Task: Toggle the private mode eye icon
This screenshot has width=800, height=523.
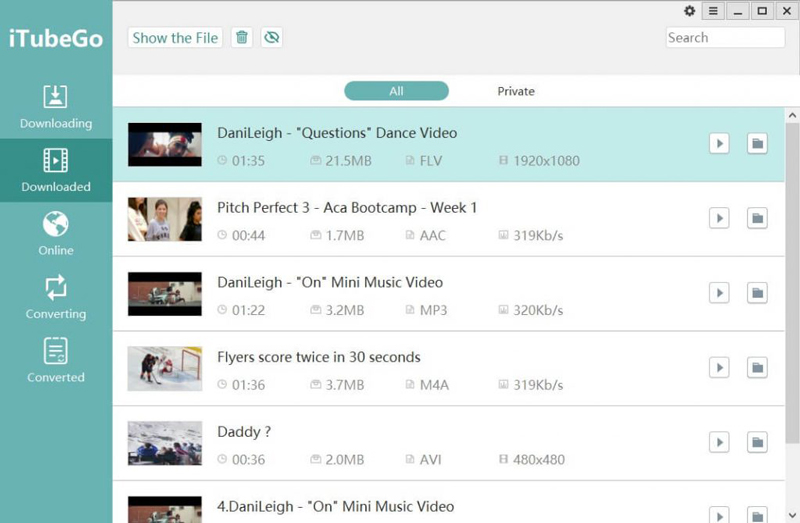Action: [x=272, y=37]
